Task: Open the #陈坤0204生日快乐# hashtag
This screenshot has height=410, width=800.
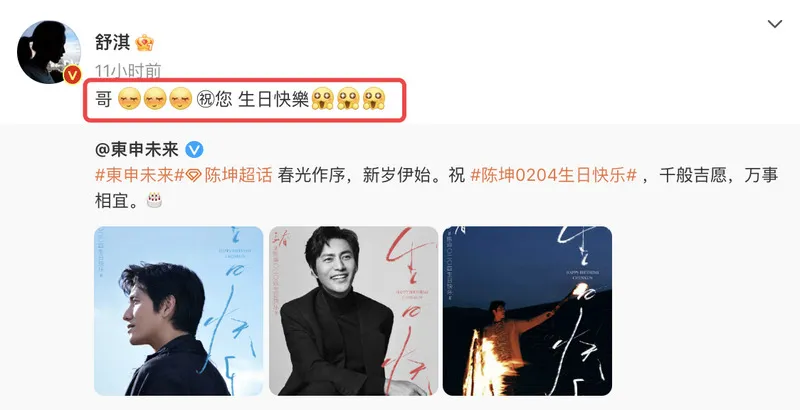Action: point(553,176)
